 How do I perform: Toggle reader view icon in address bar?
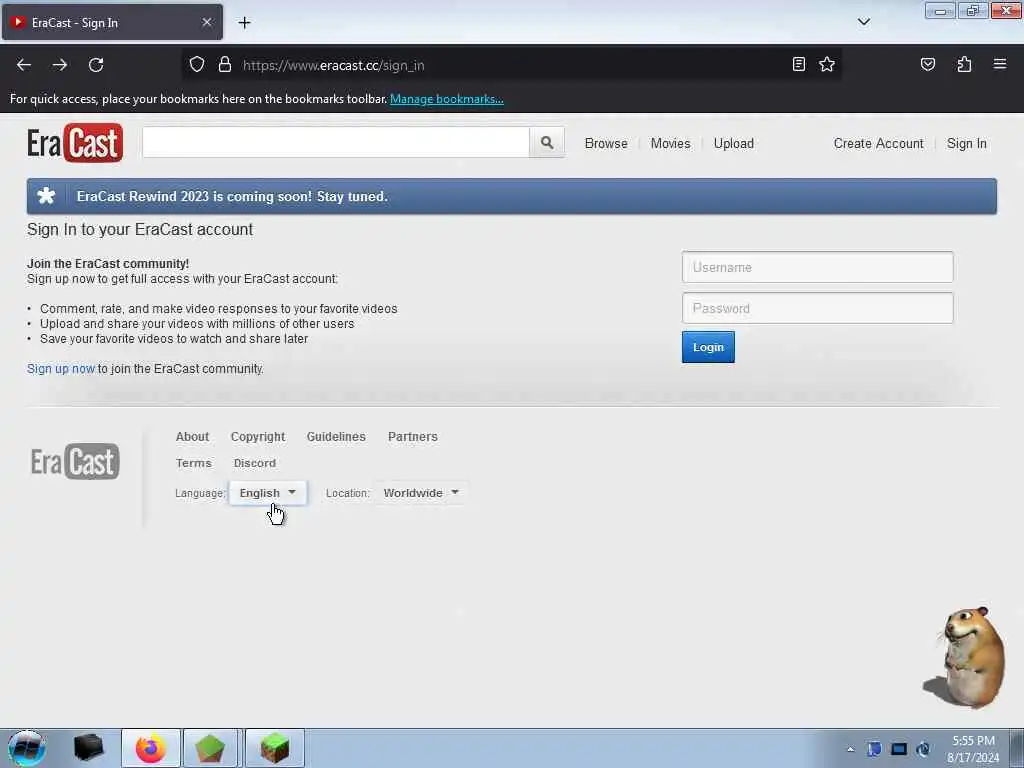(x=799, y=64)
